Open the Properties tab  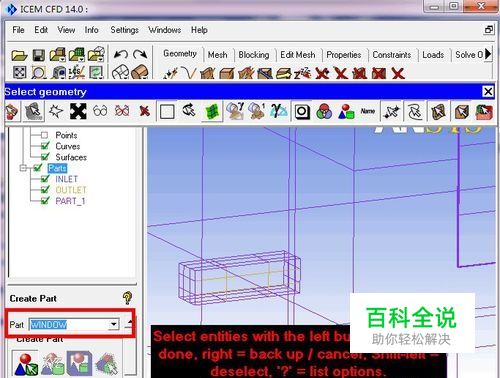tap(344, 55)
